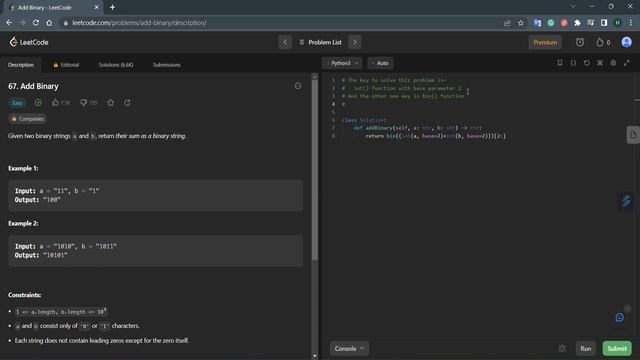Image resolution: width=640 pixels, height=360 pixels.
Task: Expand the Console panel
Action: [x=349, y=349]
